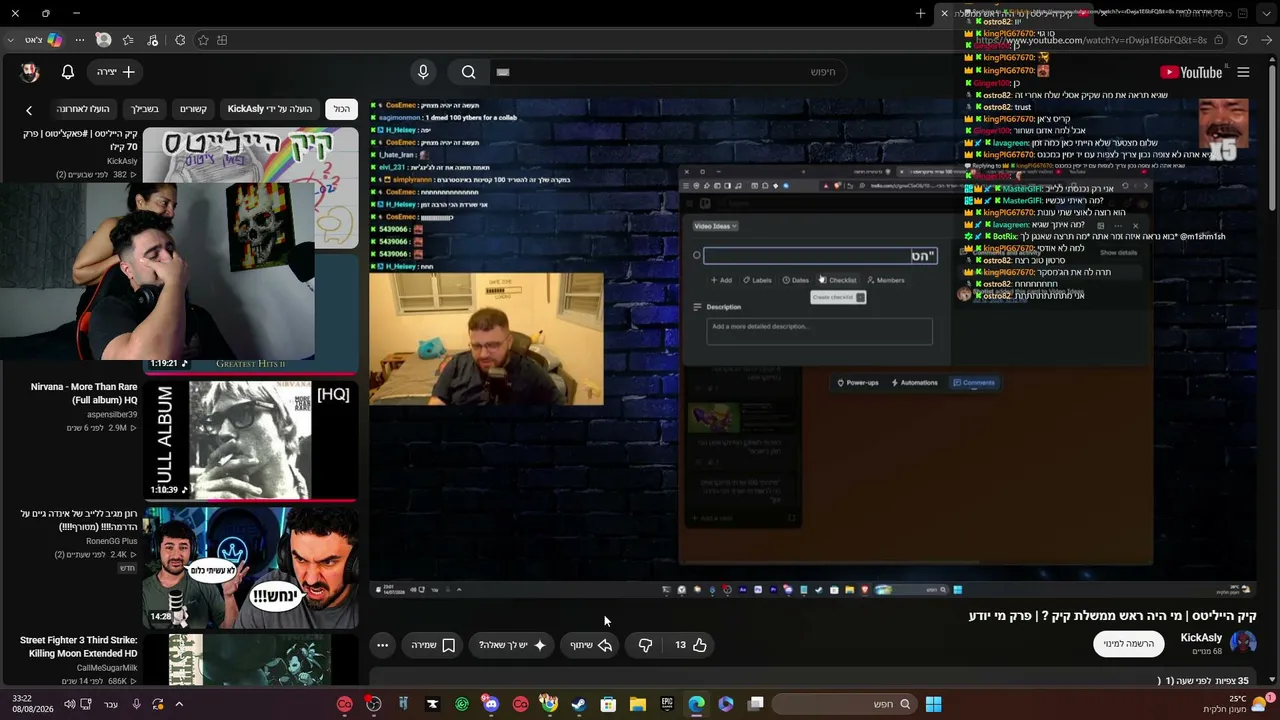Click the 'יש לך שאלה?' ask button
The image size is (1280, 720).
point(513,645)
